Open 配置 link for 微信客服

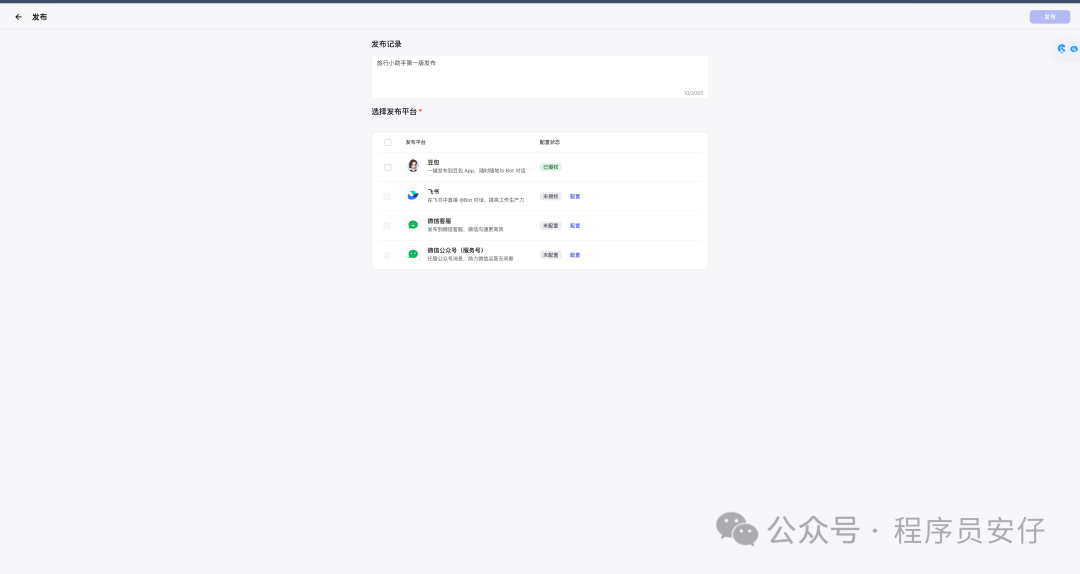coord(575,226)
